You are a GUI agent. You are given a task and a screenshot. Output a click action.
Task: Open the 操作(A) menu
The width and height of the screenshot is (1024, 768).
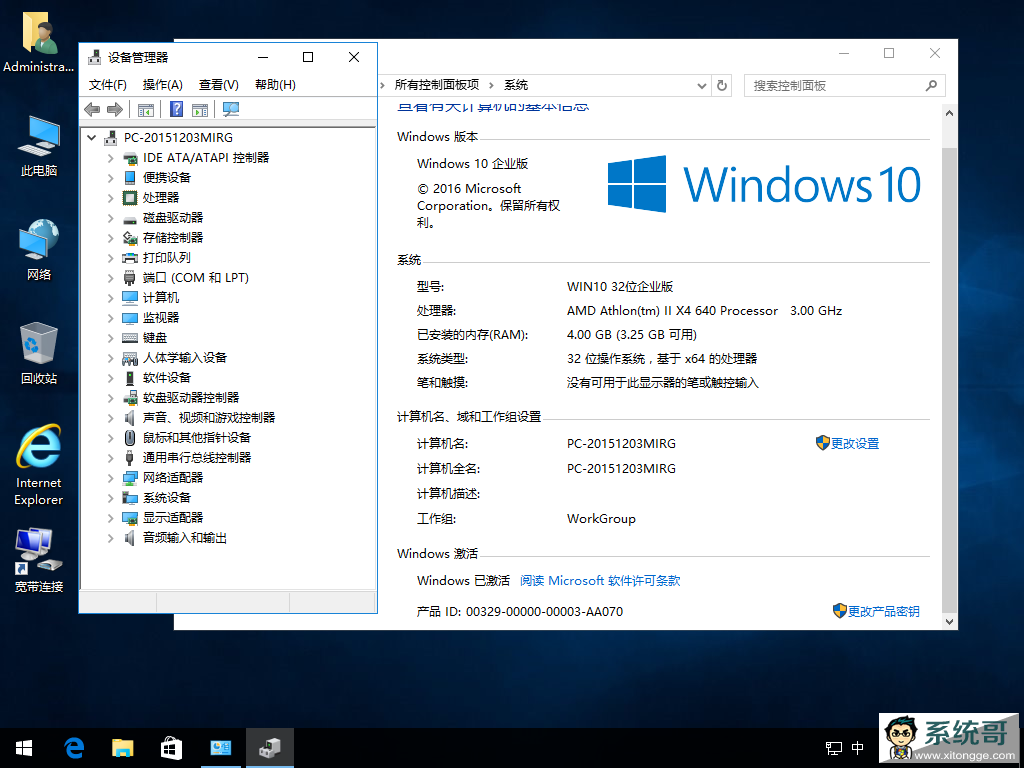pyautogui.click(x=163, y=85)
